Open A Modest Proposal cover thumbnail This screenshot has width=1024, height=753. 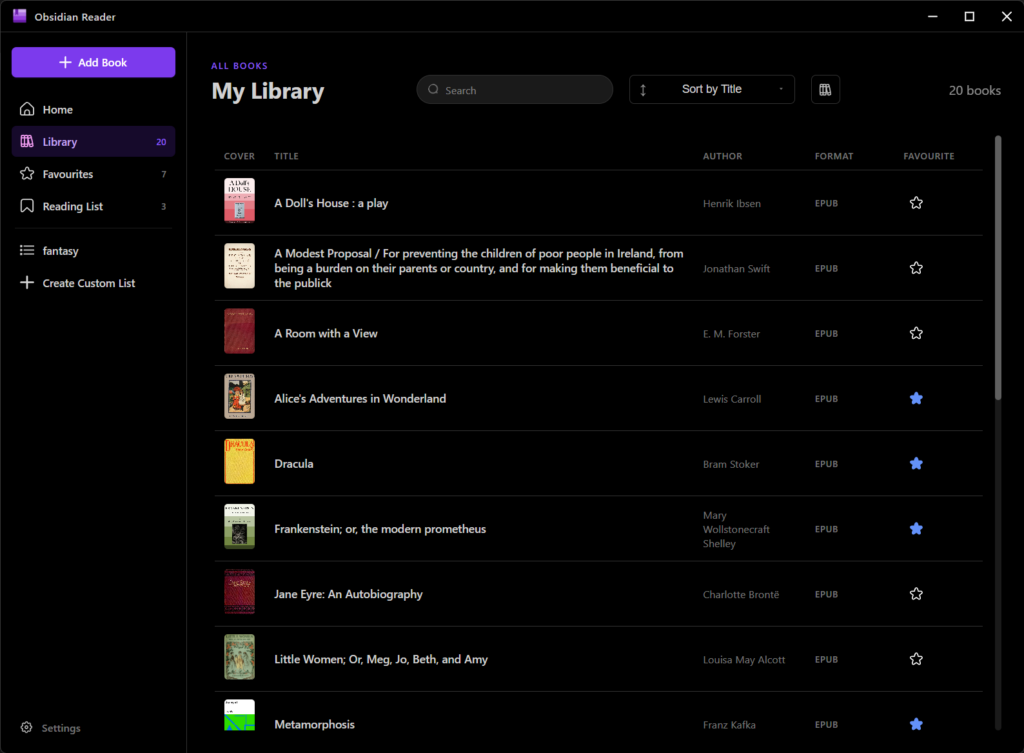240,266
